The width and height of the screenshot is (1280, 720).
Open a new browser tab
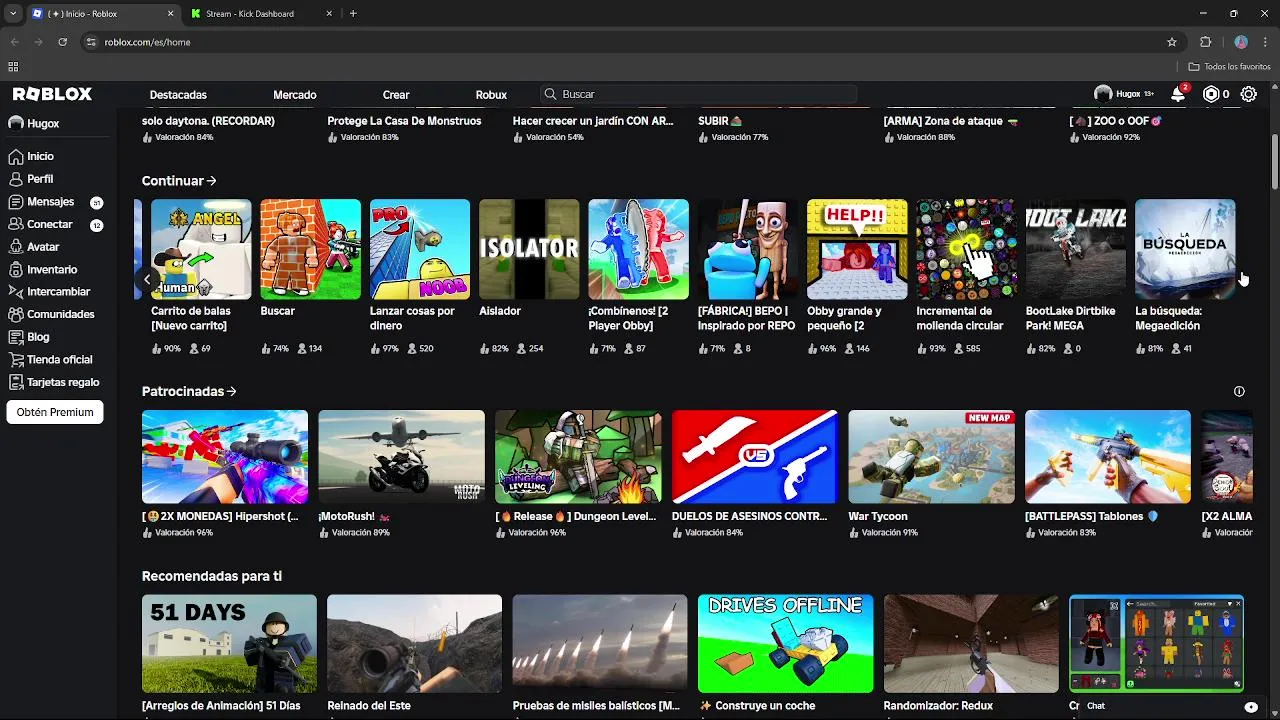pyautogui.click(x=353, y=14)
